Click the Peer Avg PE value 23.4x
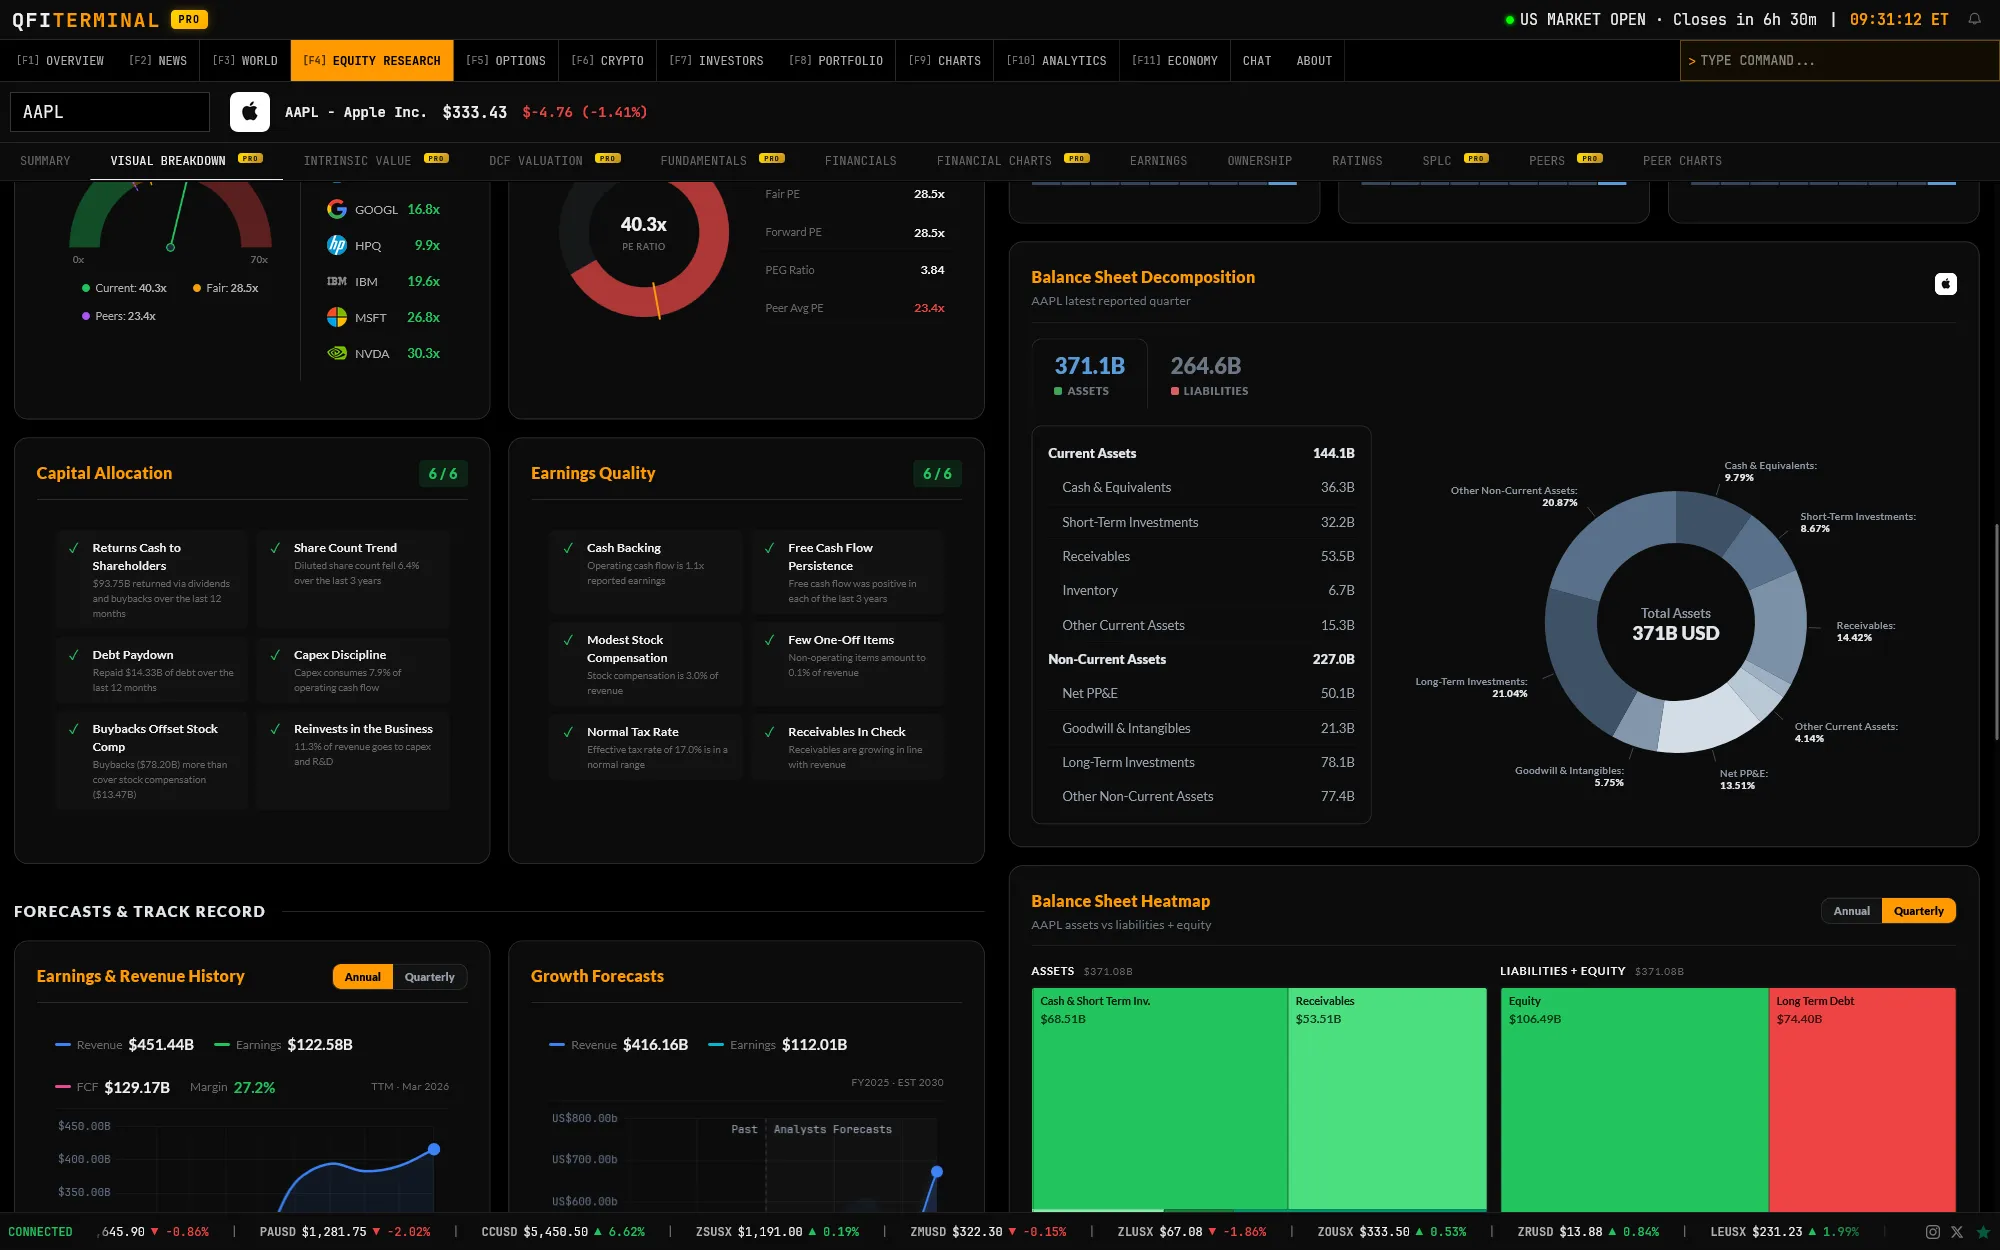Image resolution: width=2000 pixels, height=1251 pixels. [x=929, y=308]
